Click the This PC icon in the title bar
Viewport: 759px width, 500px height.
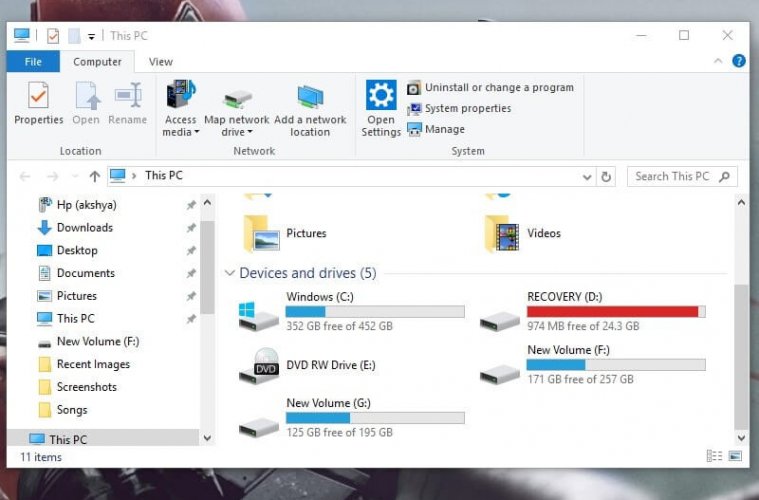(x=21, y=35)
